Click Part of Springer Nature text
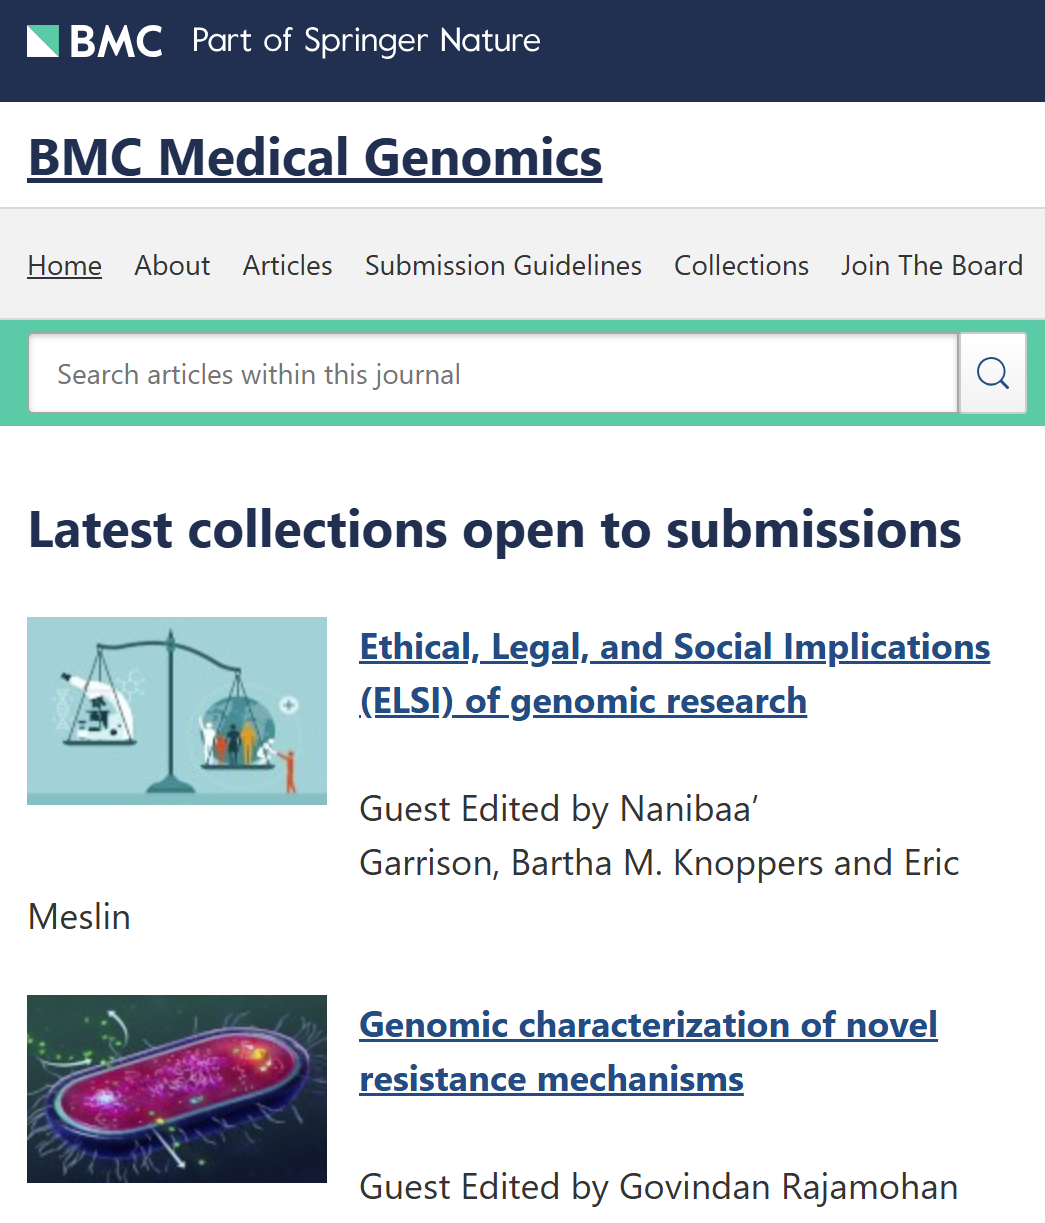Screen dimensions: 1045x1223 click(366, 41)
